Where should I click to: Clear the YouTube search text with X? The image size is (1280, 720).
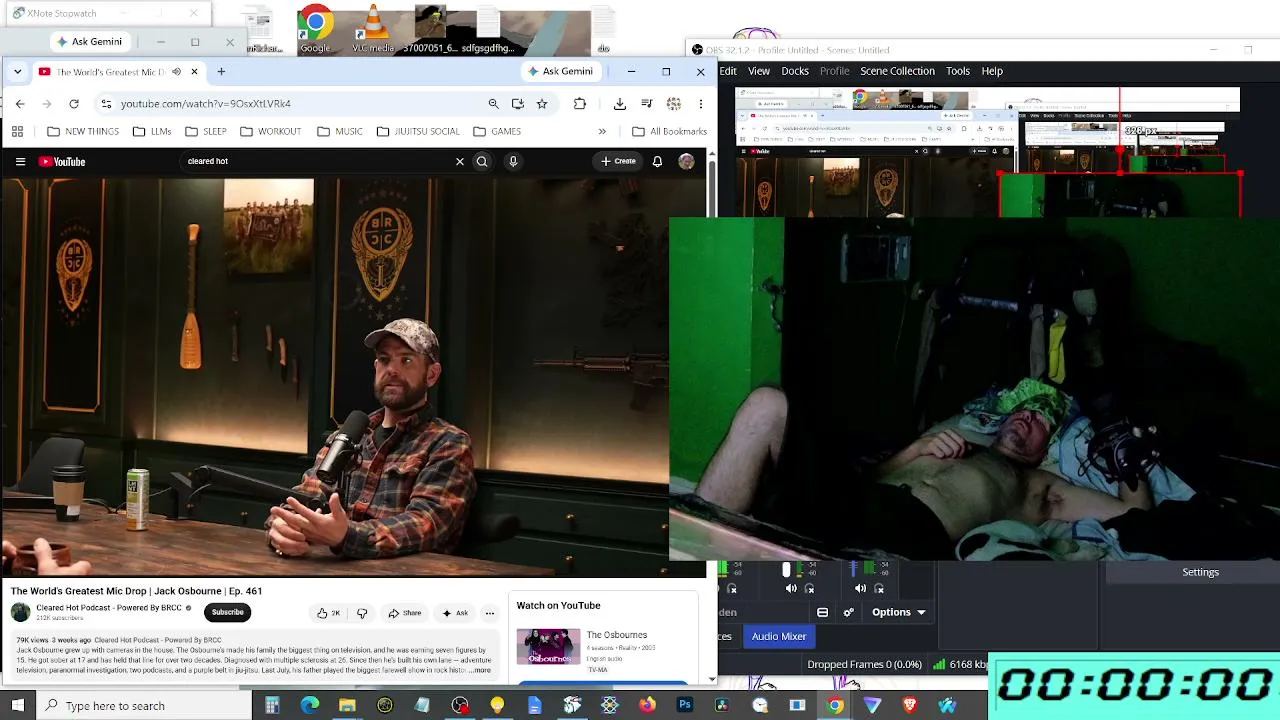pos(460,162)
